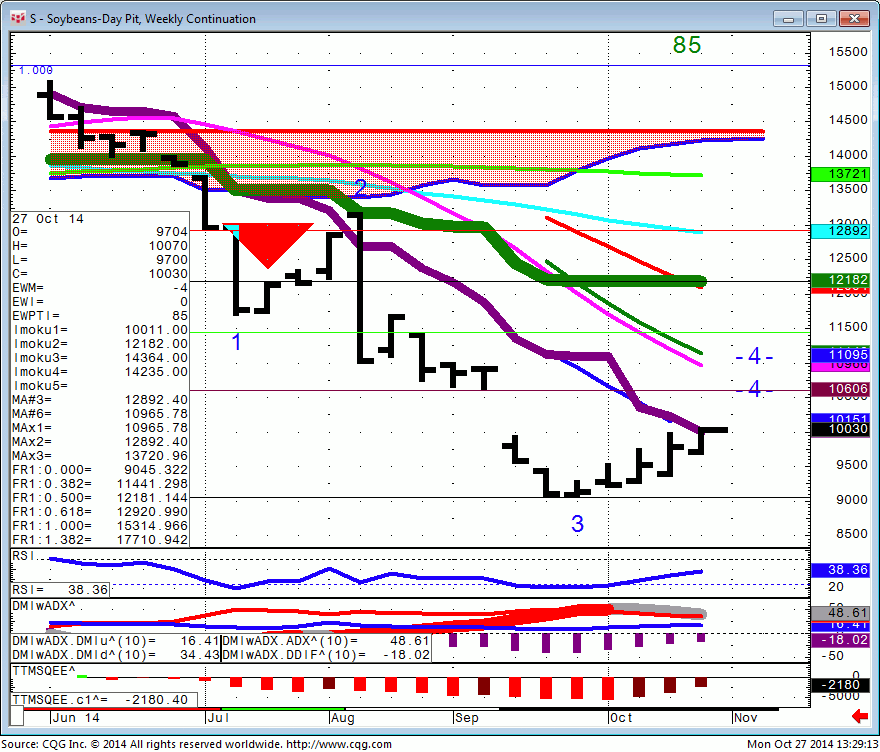Click the gray 48.61 ADX value label

[841, 613]
